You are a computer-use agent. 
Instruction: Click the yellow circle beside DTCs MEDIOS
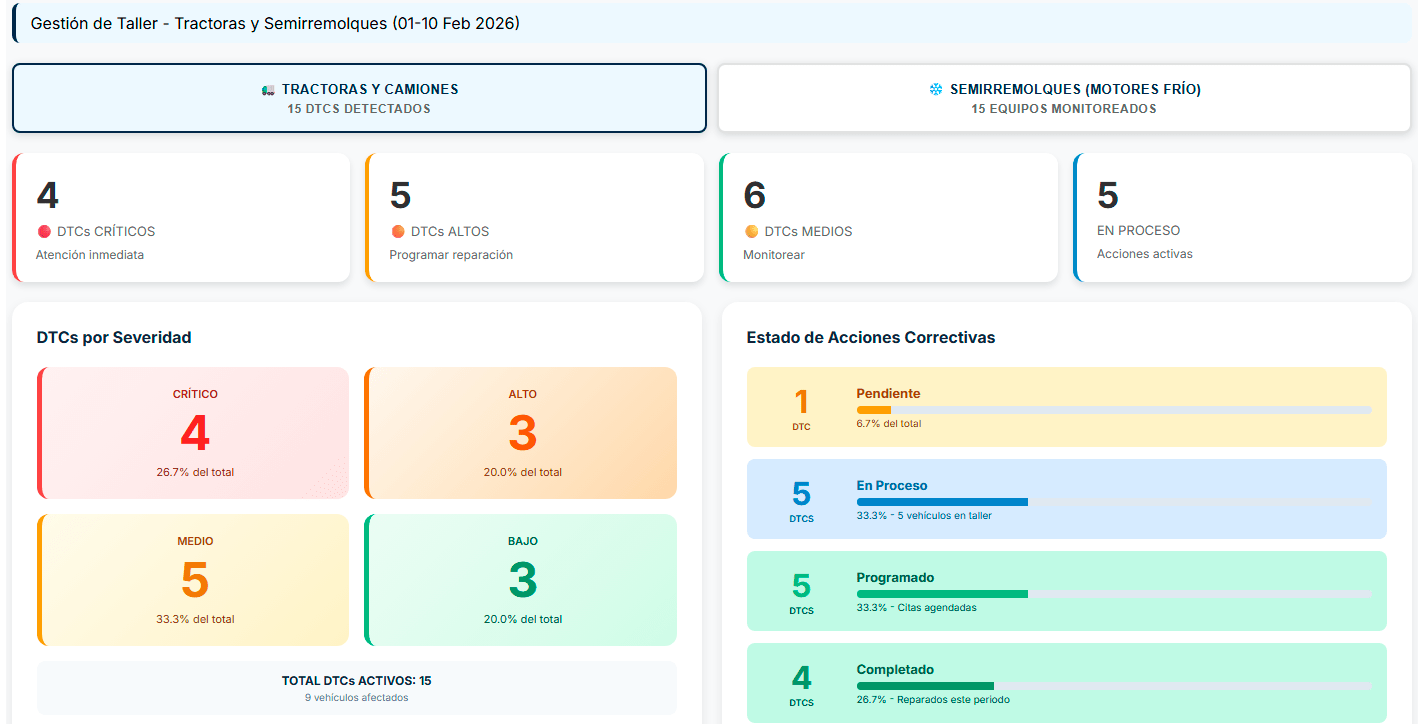point(752,232)
